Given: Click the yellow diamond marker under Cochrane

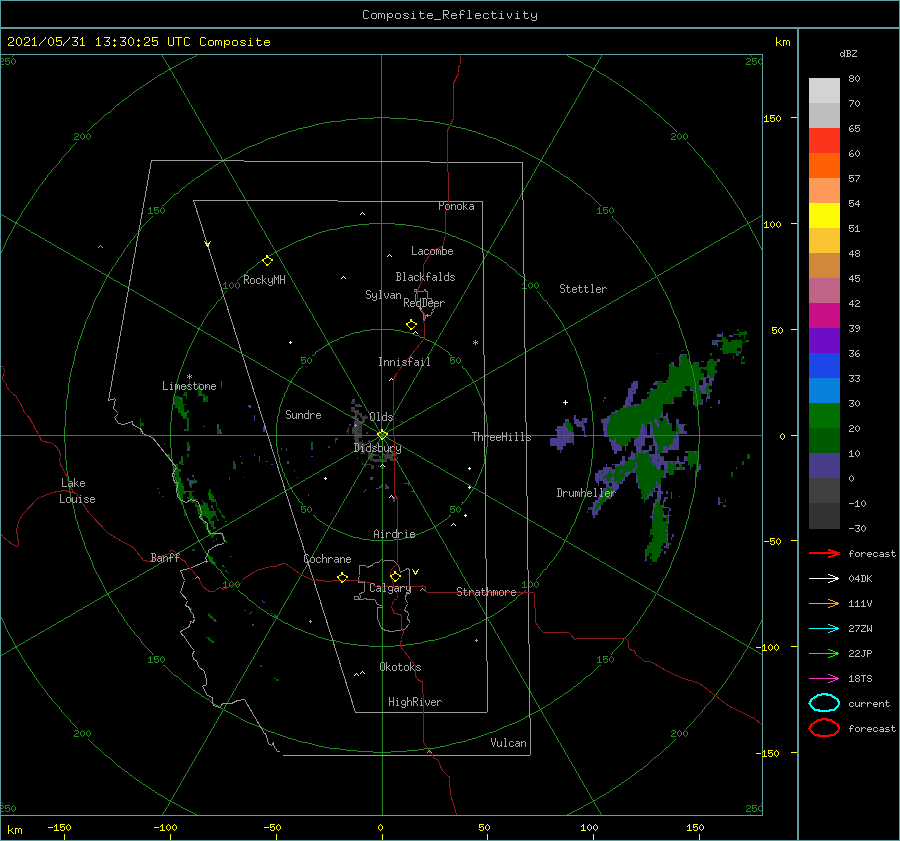Looking at the screenshot, I should [343, 578].
